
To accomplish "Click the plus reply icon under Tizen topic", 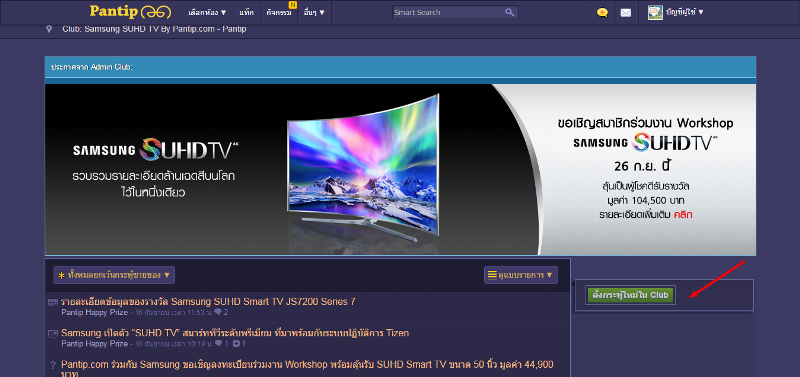I will [236, 344].
